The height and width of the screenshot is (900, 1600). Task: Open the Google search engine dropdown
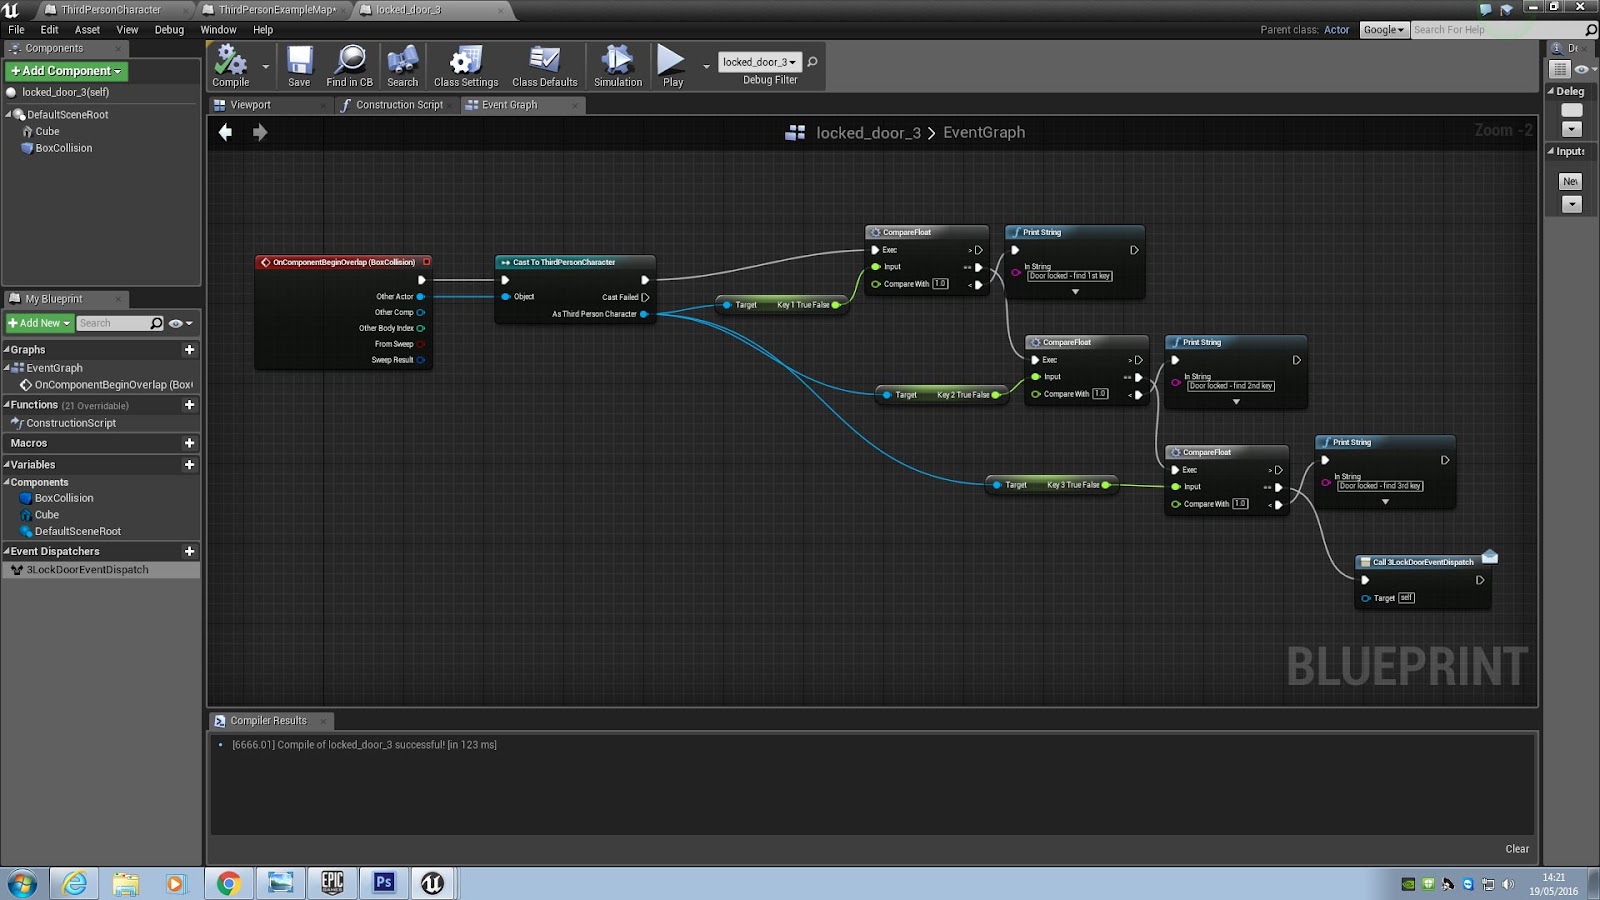[1384, 30]
